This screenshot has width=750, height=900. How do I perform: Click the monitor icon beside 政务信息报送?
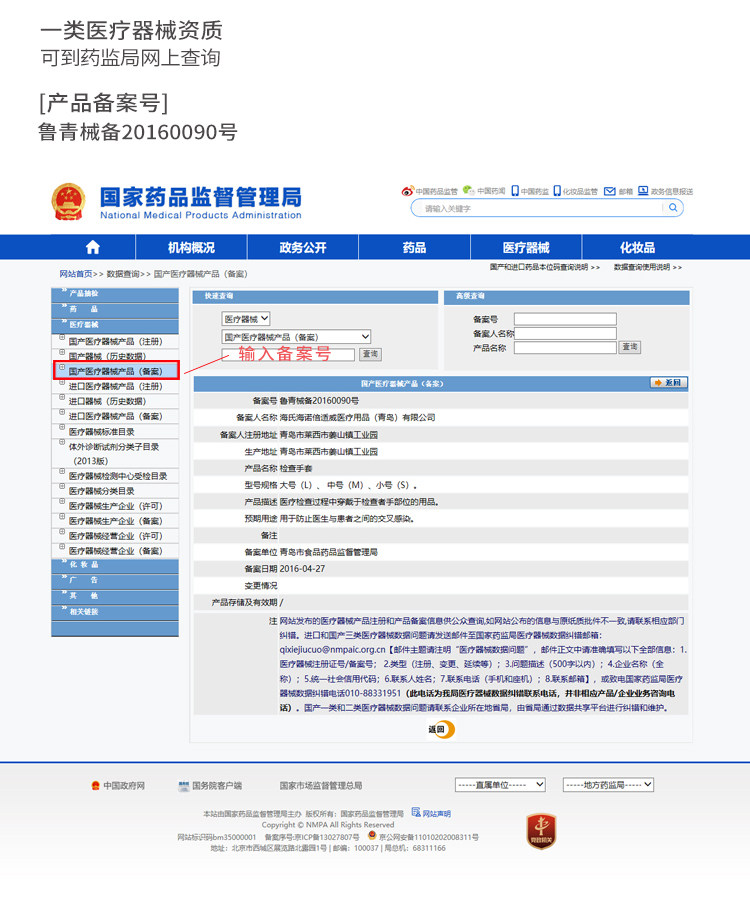(643, 191)
